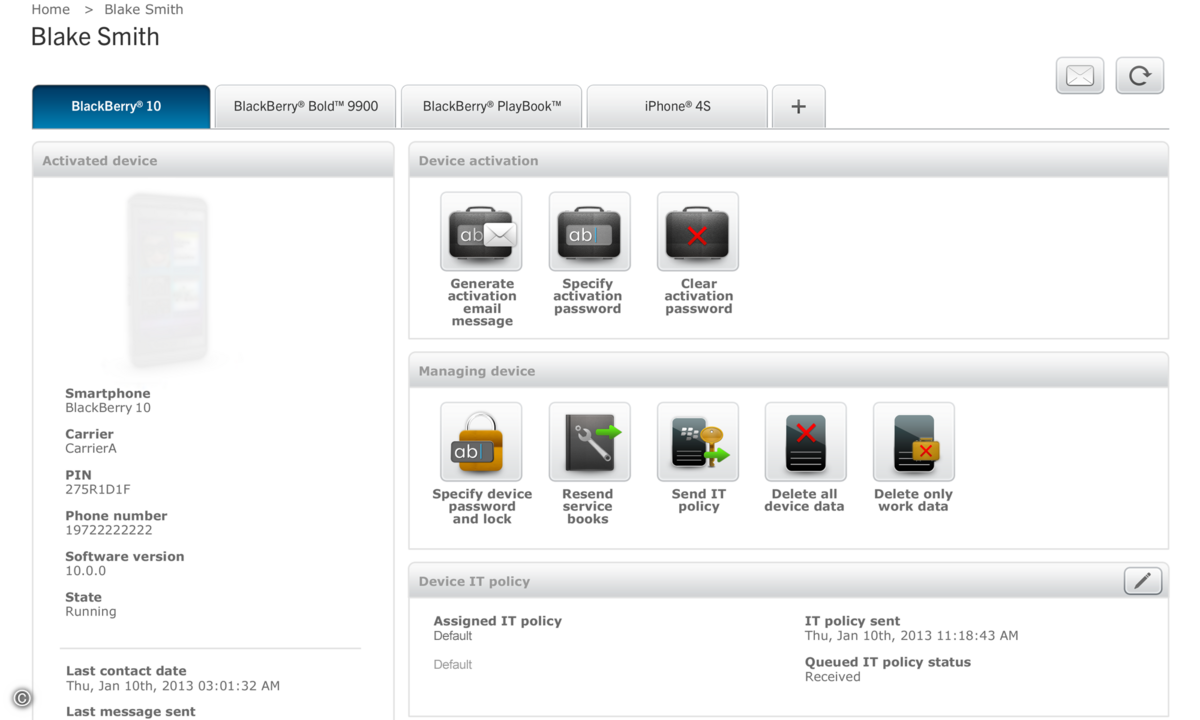The image size is (1200, 720).
Task: Click the Send IT policy icon
Action: pos(697,442)
